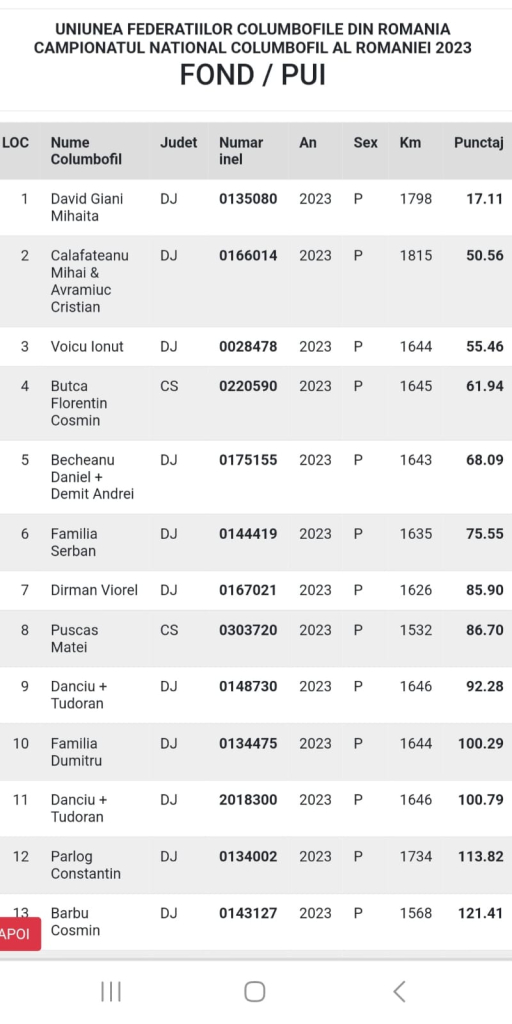Select ring number 0166014

pyautogui.click(x=248, y=255)
